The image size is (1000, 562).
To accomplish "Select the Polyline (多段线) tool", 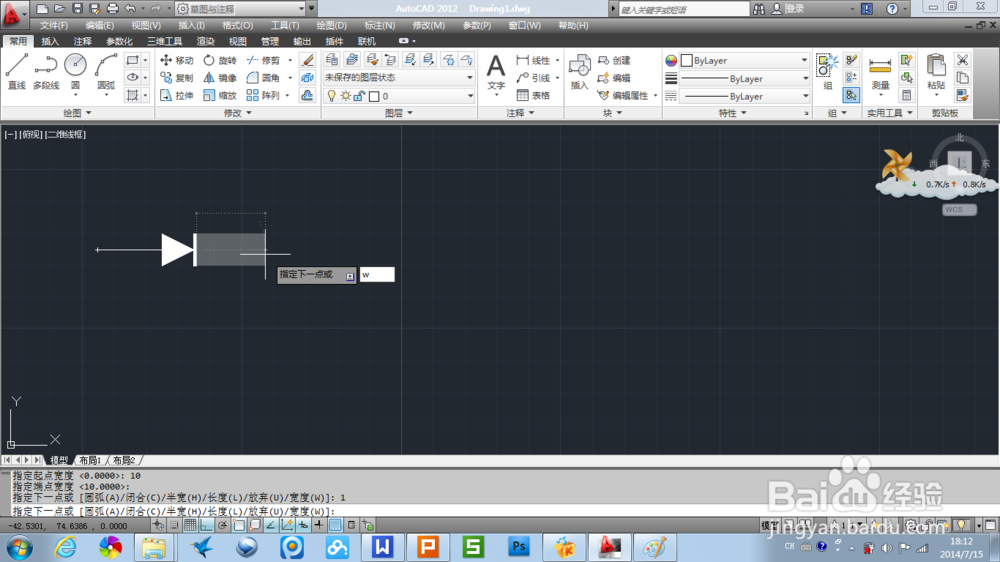I will coord(46,71).
